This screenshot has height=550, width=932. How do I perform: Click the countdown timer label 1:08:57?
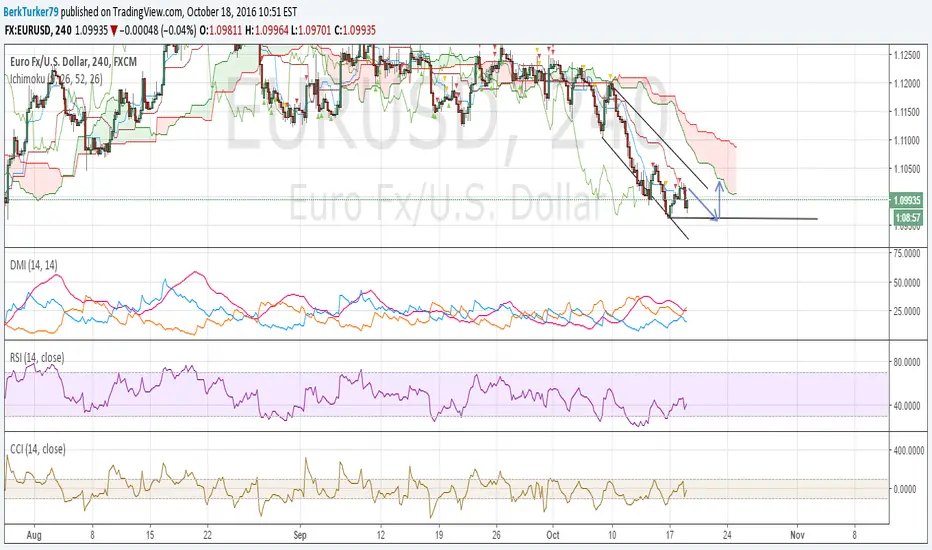point(908,218)
